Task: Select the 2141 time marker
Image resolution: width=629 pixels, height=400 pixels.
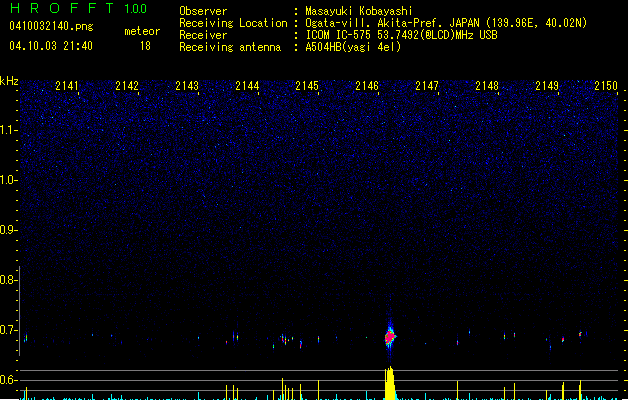Action: click(67, 87)
